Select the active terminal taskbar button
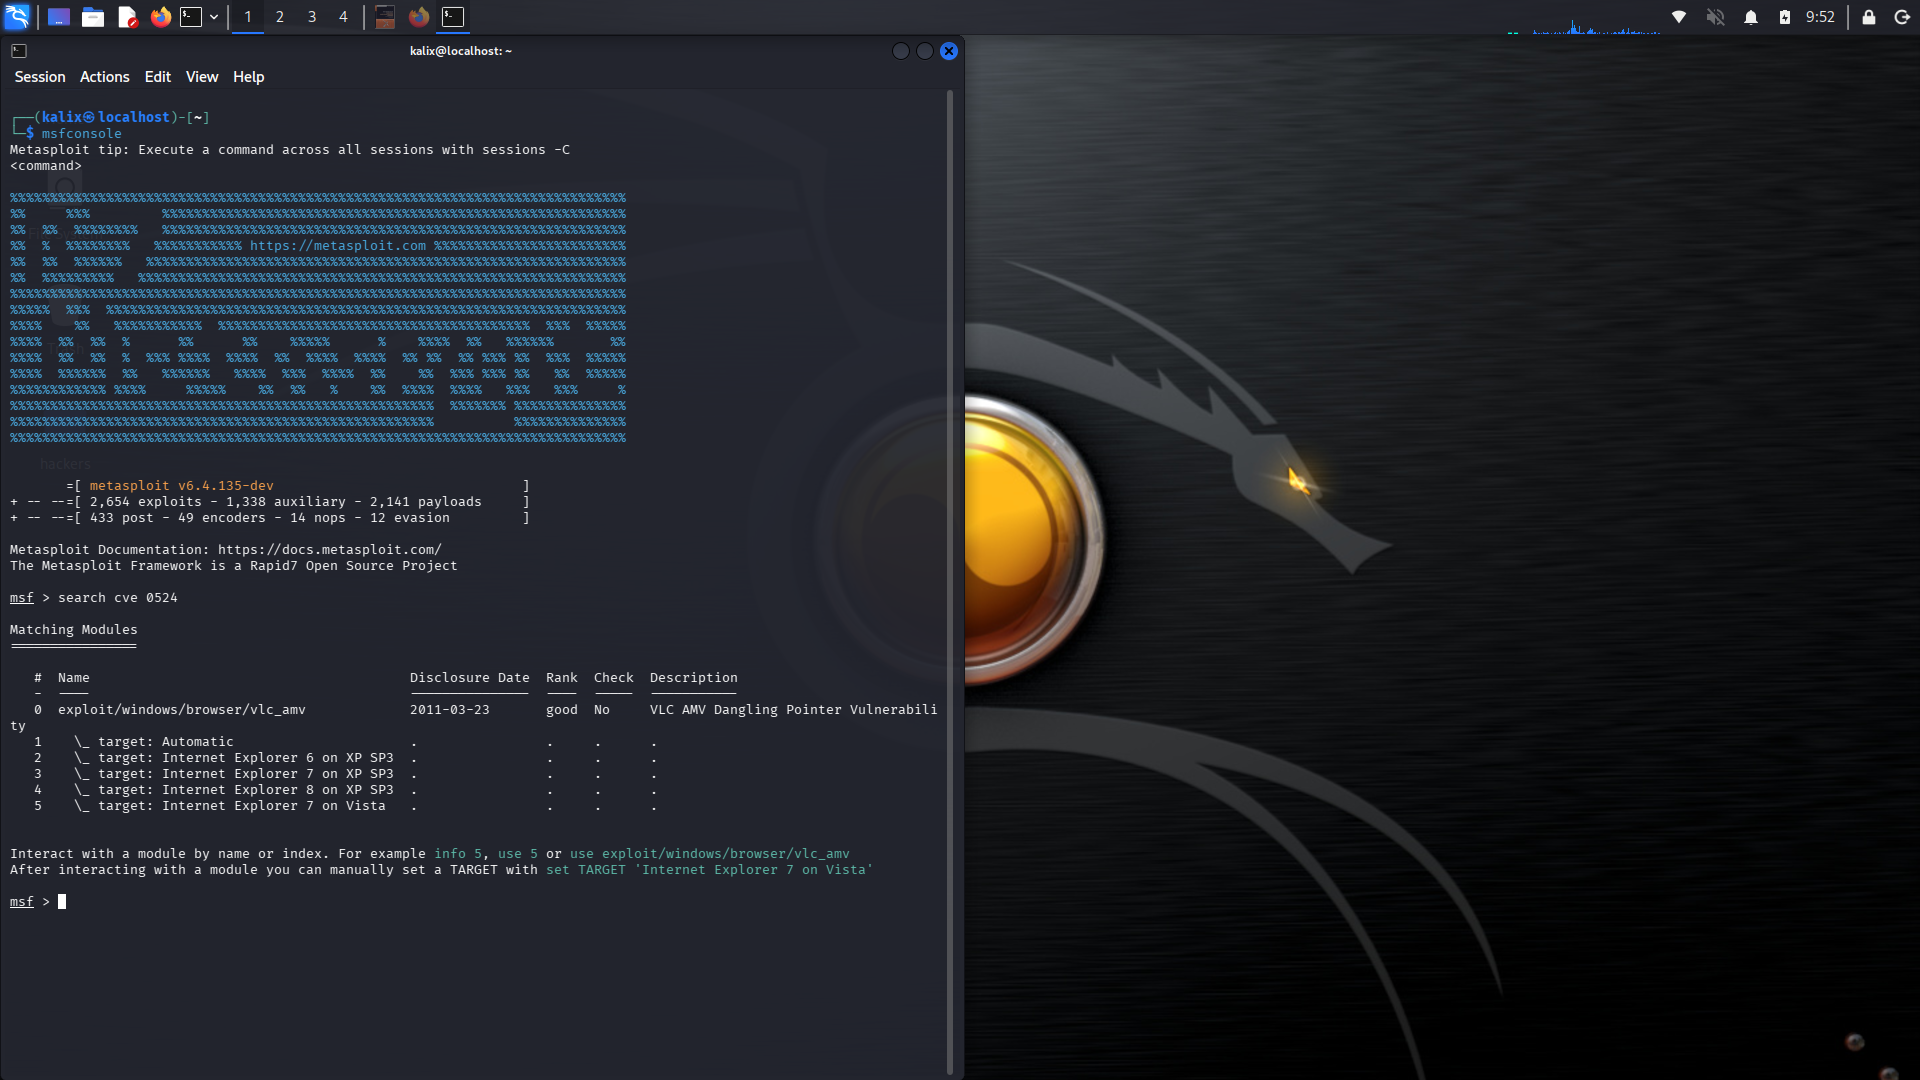 453,17
